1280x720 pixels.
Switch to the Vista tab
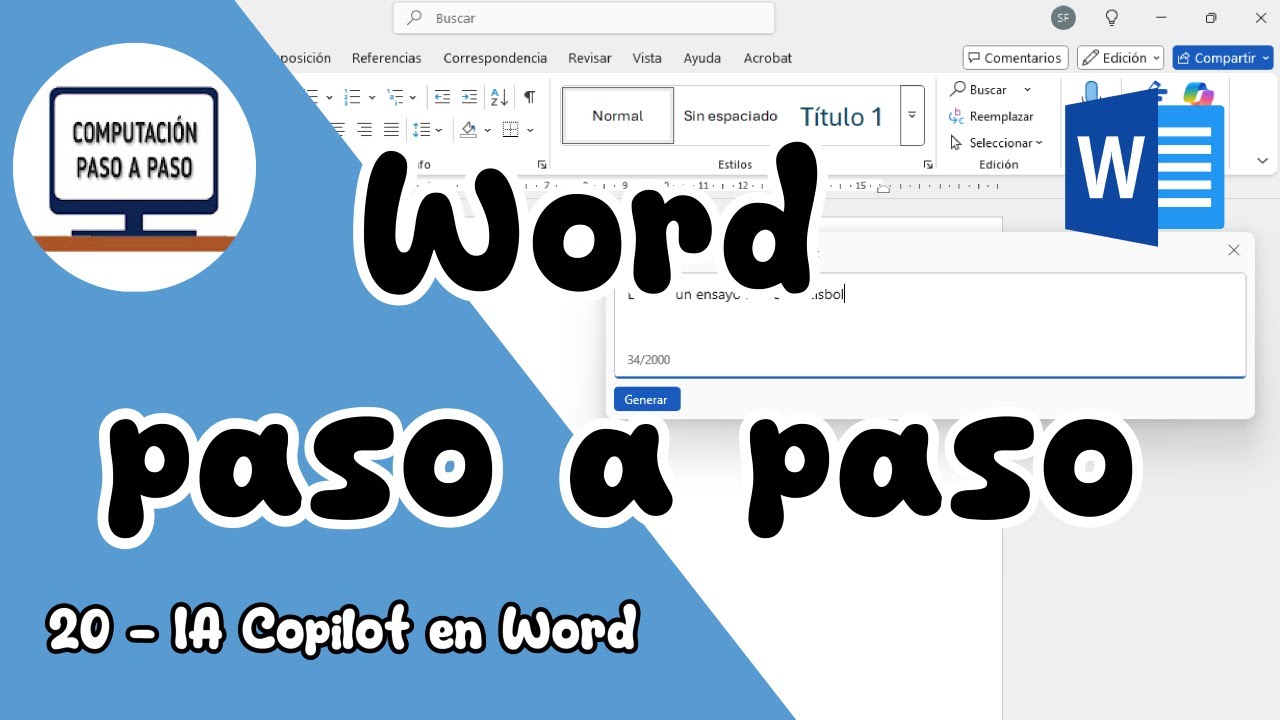pyautogui.click(x=647, y=58)
